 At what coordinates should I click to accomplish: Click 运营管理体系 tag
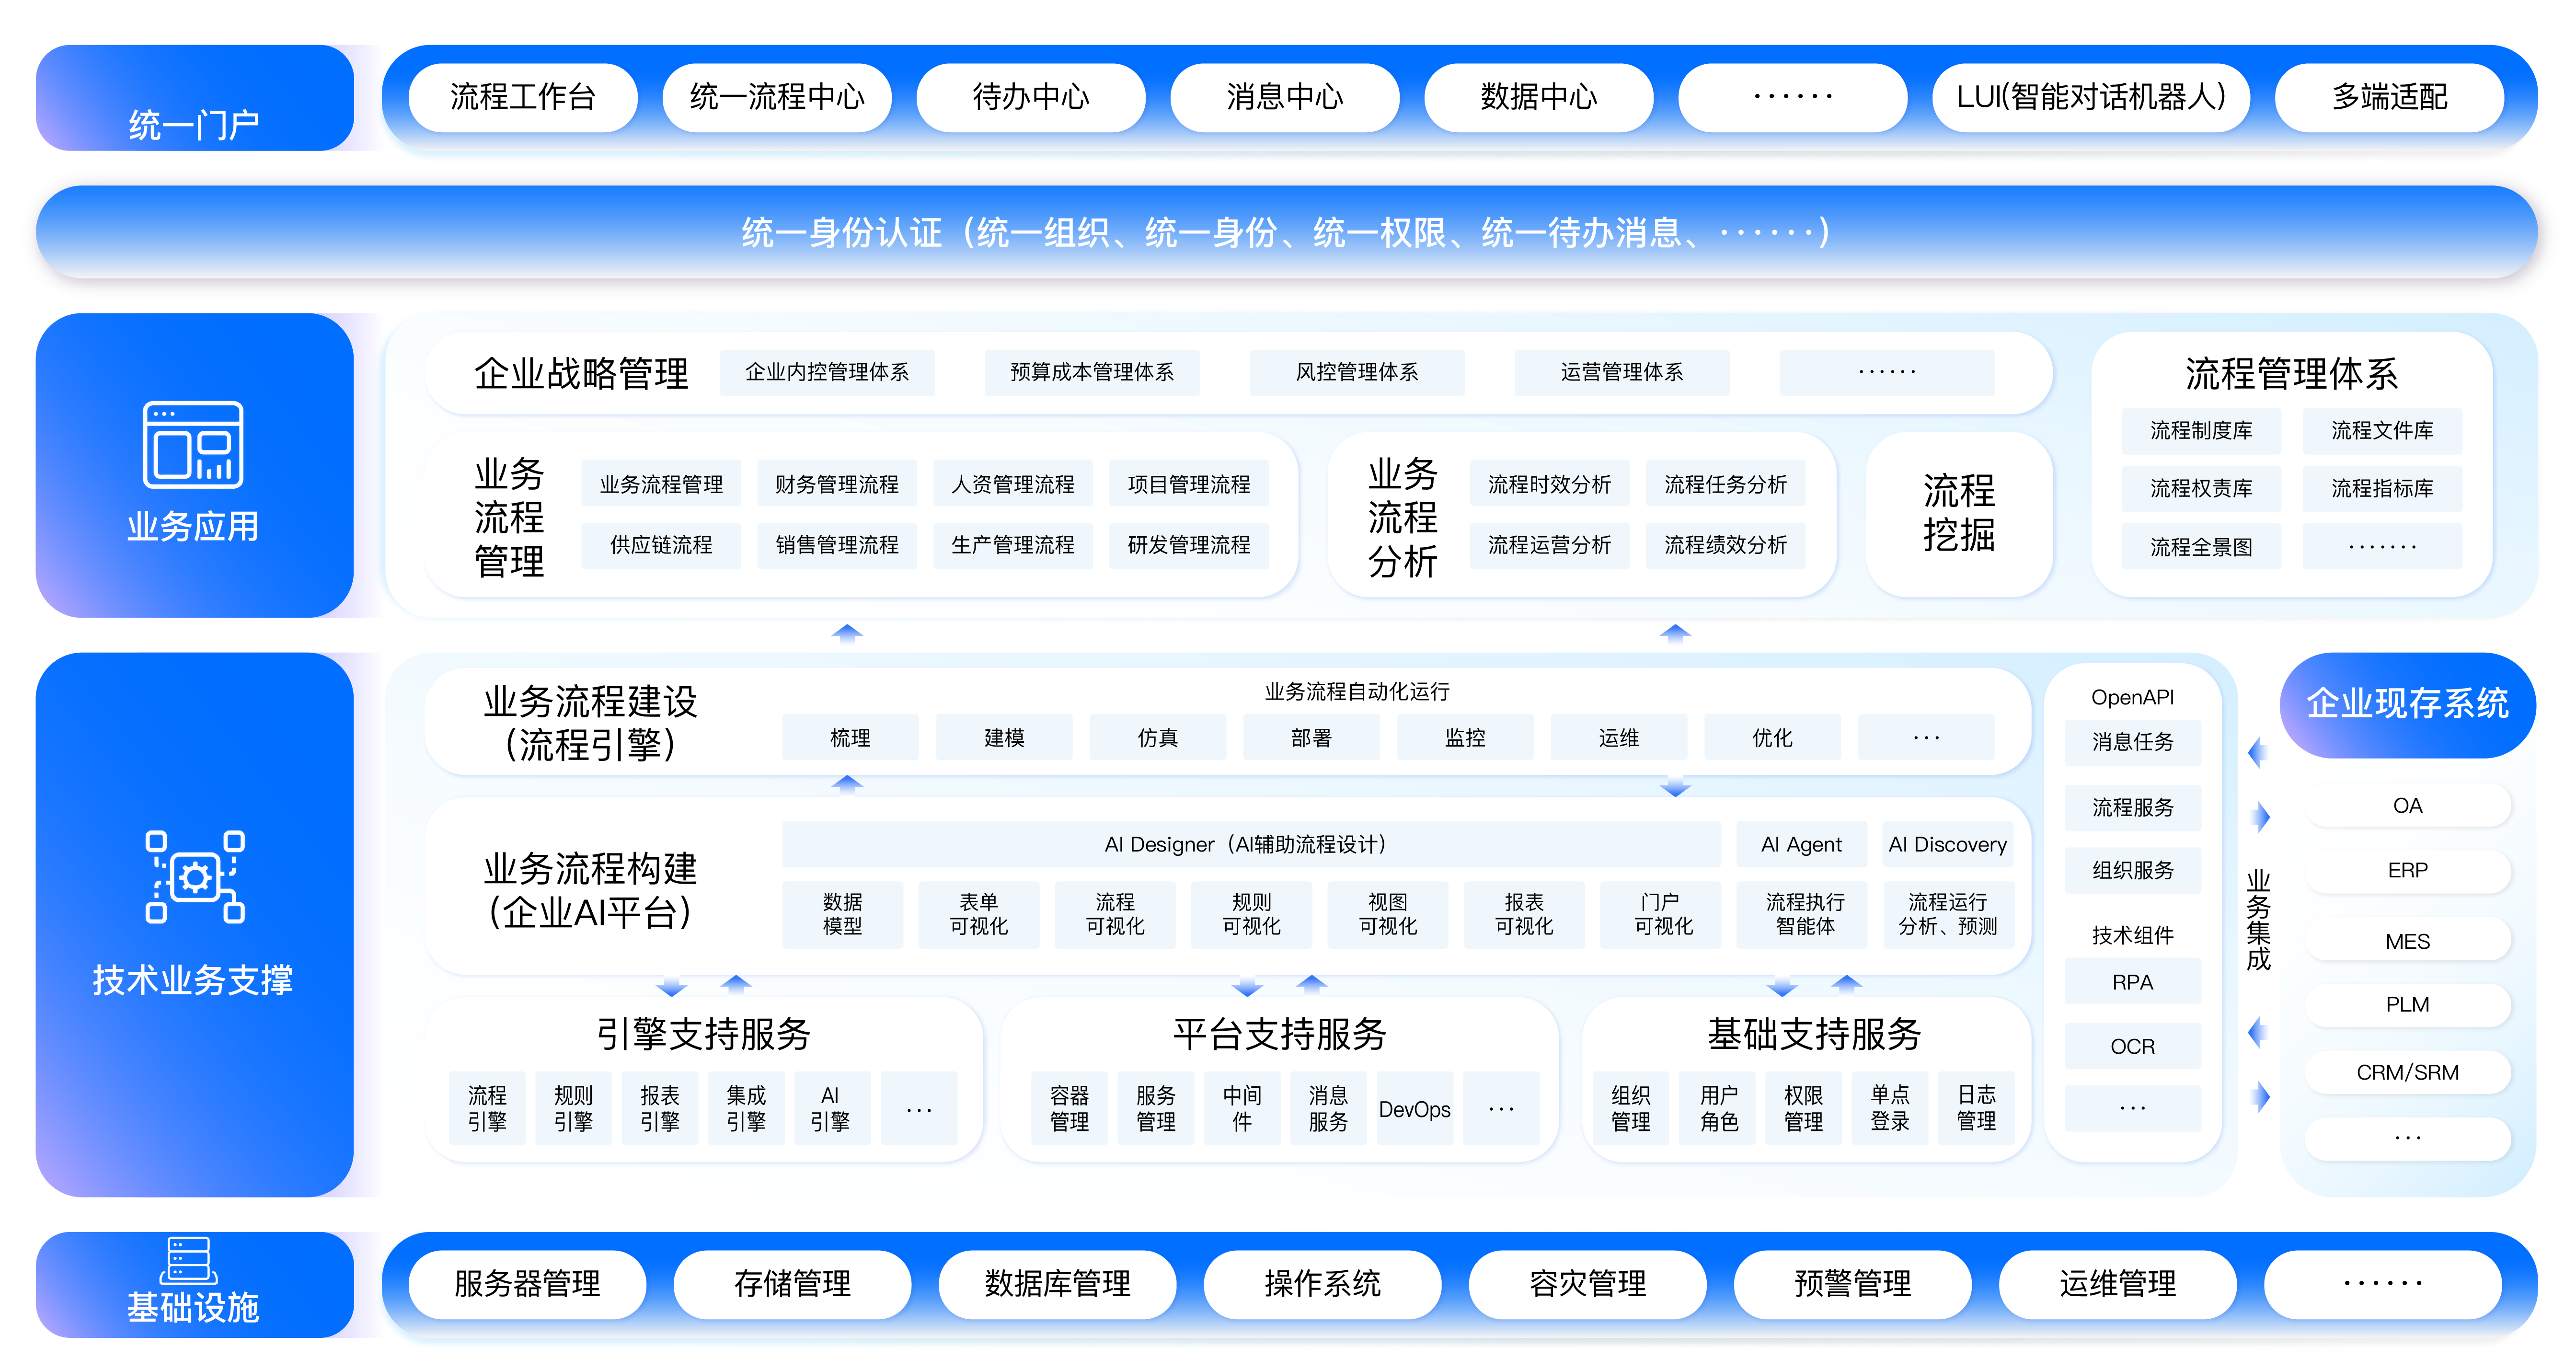[x=1622, y=372]
